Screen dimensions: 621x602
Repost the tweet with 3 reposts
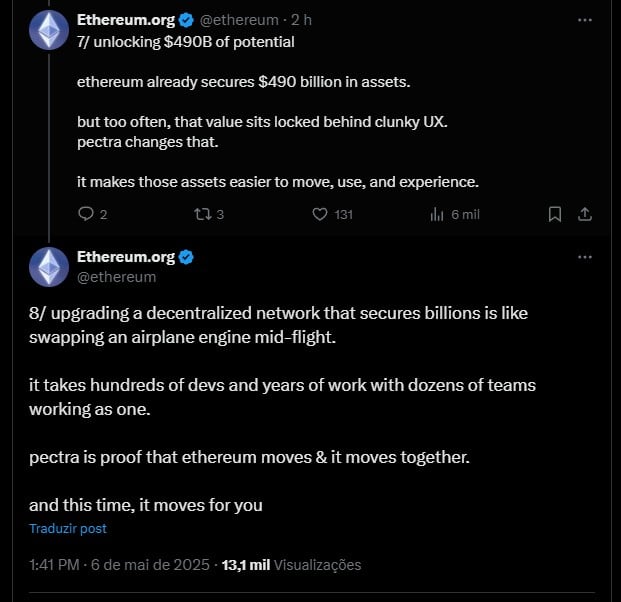point(209,214)
